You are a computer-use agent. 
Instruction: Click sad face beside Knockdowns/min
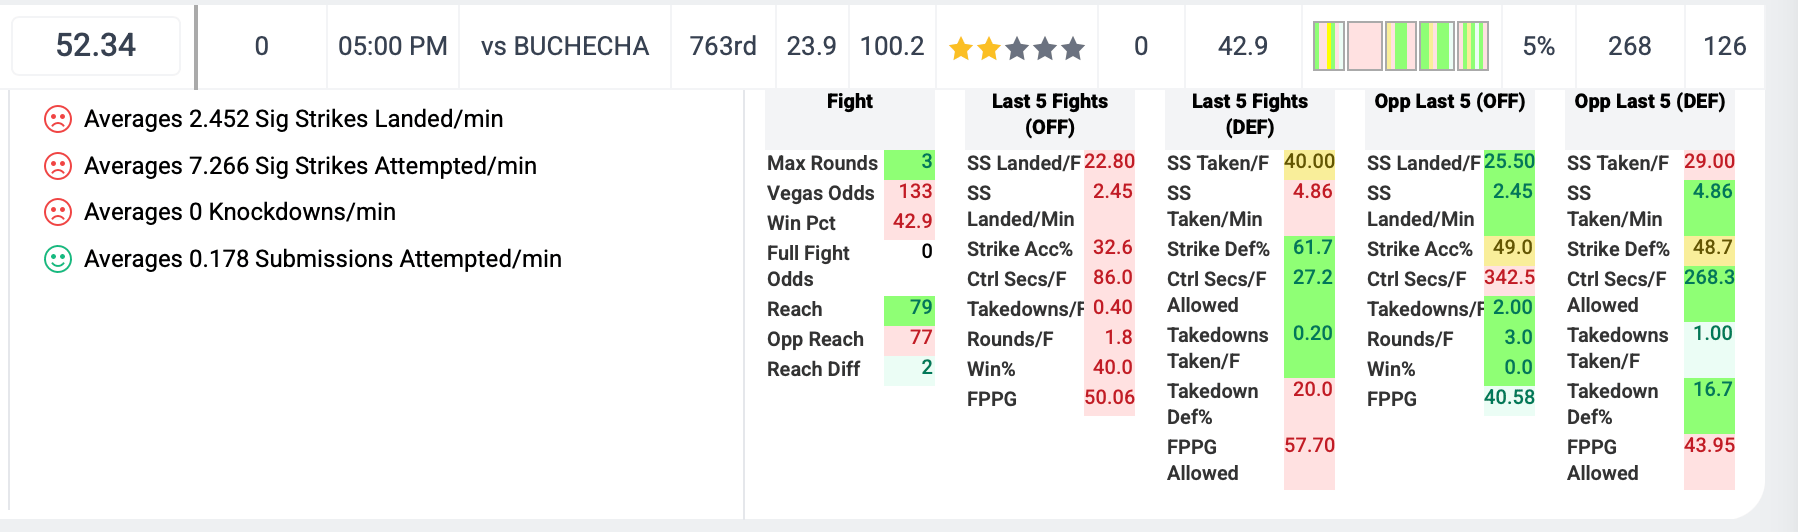(x=58, y=212)
